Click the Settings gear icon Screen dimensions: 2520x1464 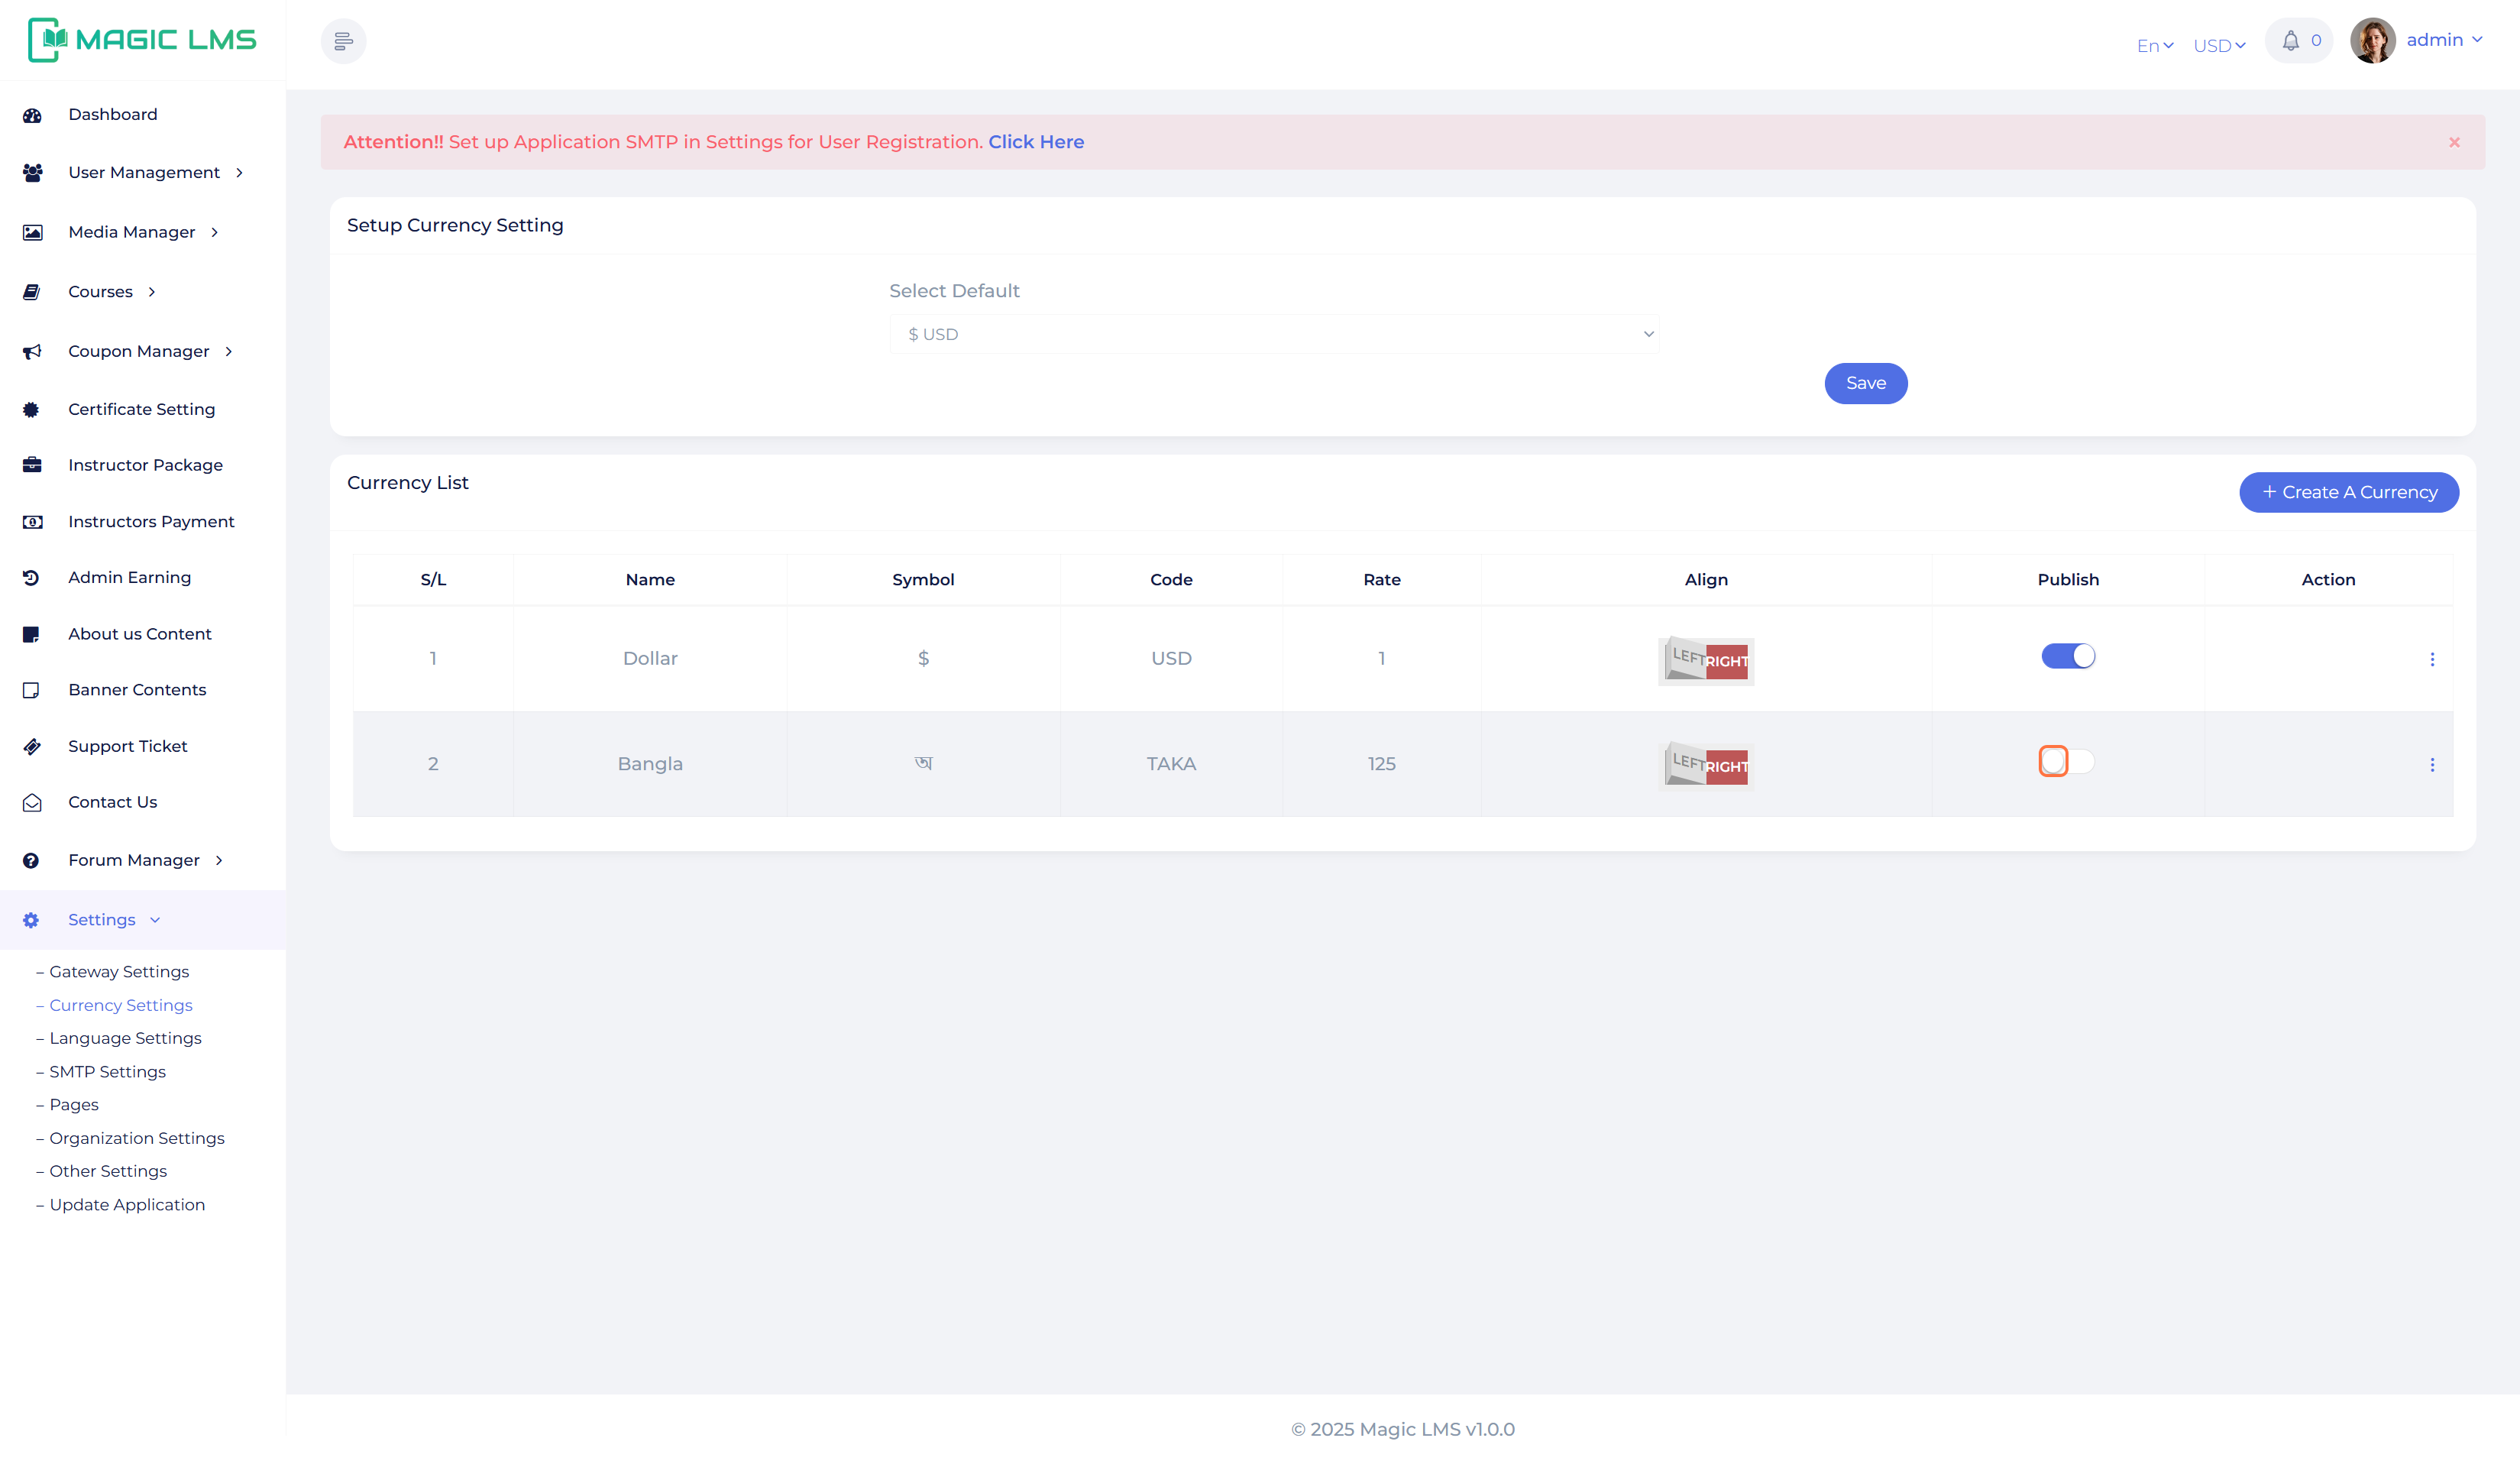[x=32, y=920]
